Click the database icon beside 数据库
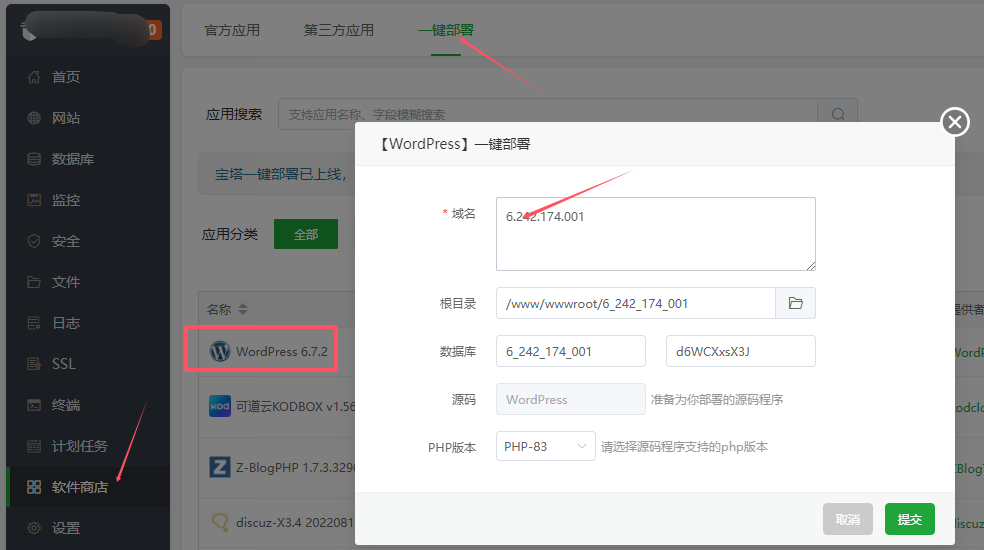The image size is (984, 550). coord(34,159)
